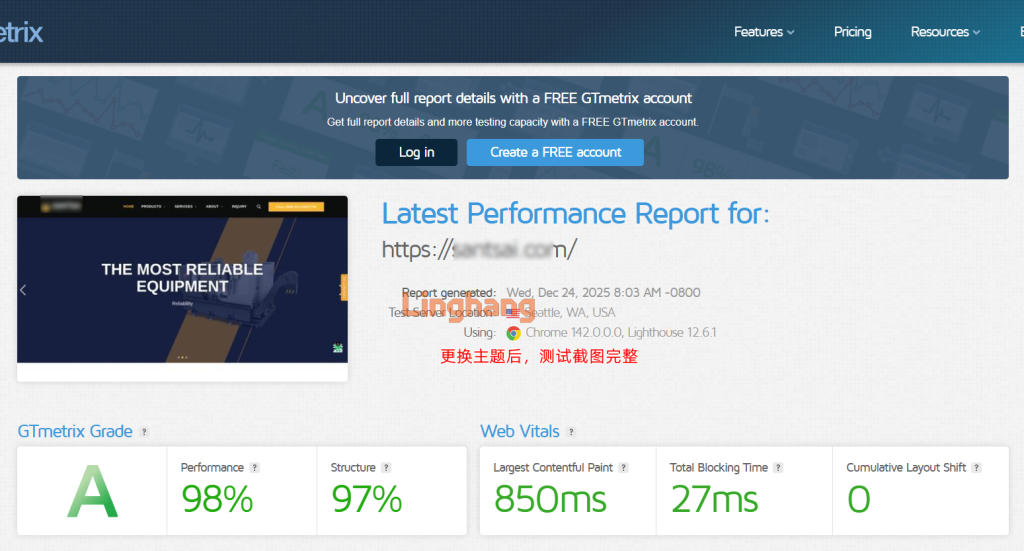
Task: Click the help icon beside GTmetrix Grade
Action: [144, 432]
